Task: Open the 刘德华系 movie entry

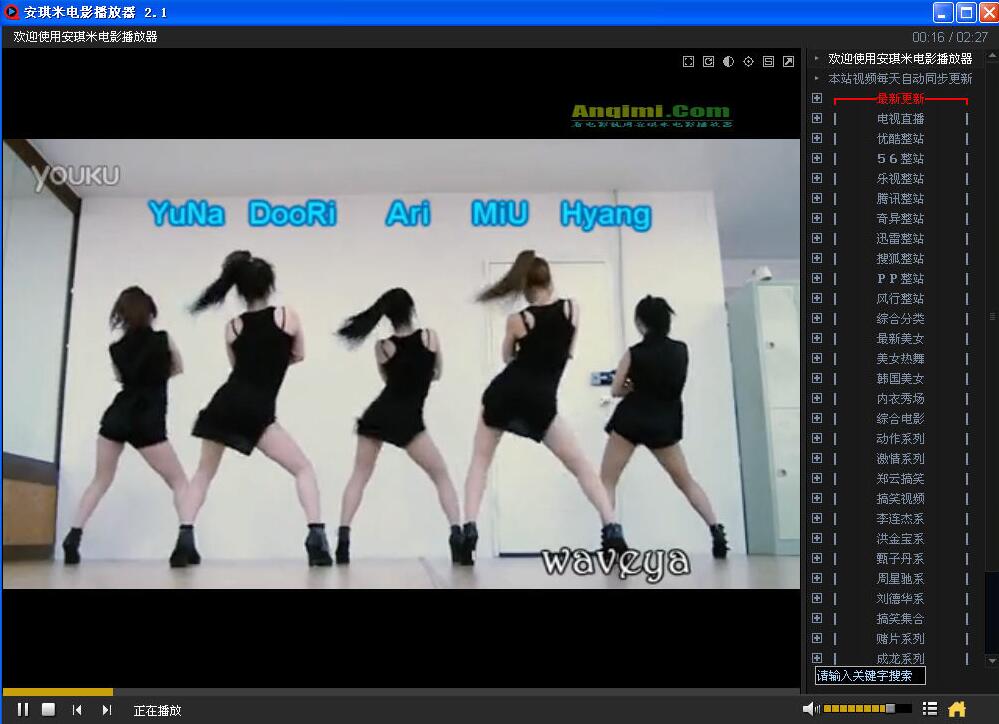Action: (900, 598)
